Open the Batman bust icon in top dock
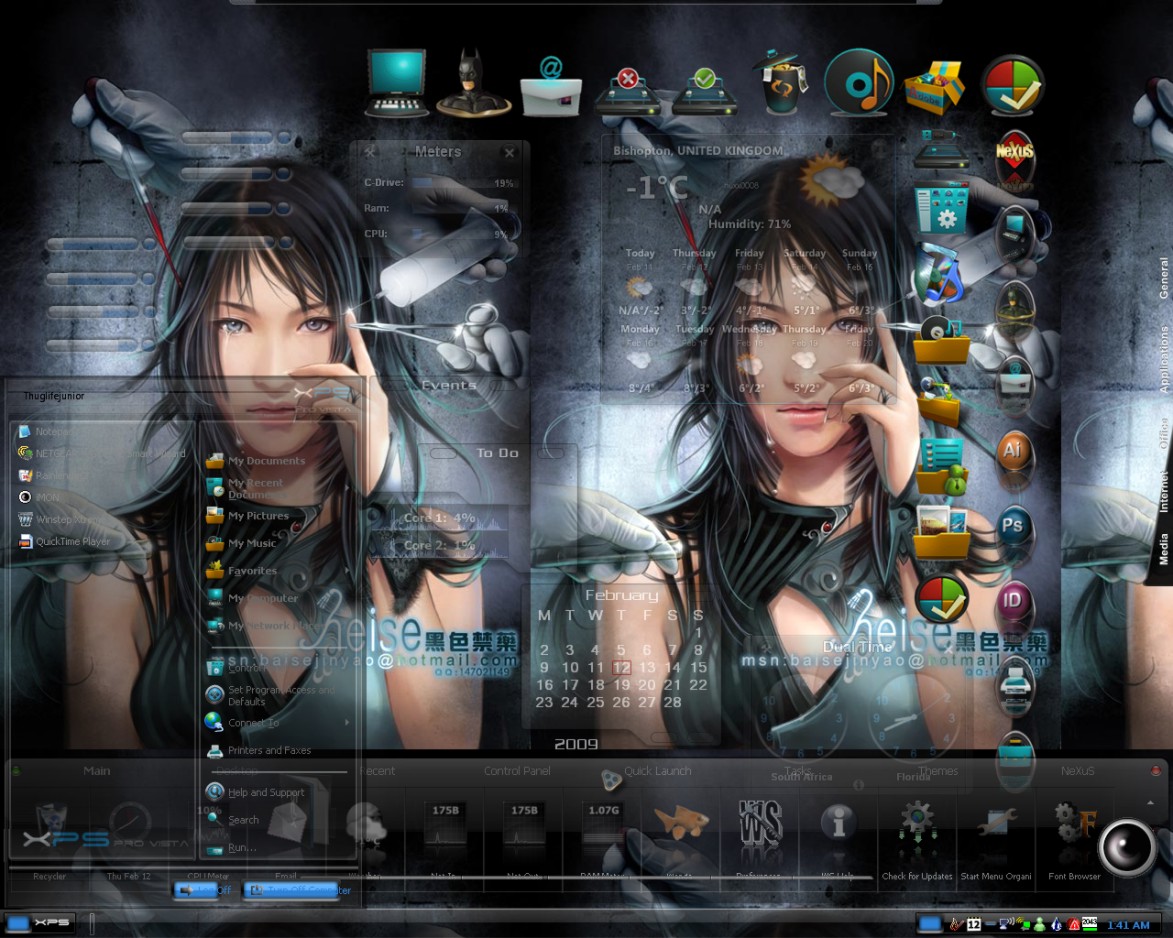The width and height of the screenshot is (1173, 938). coord(473,83)
